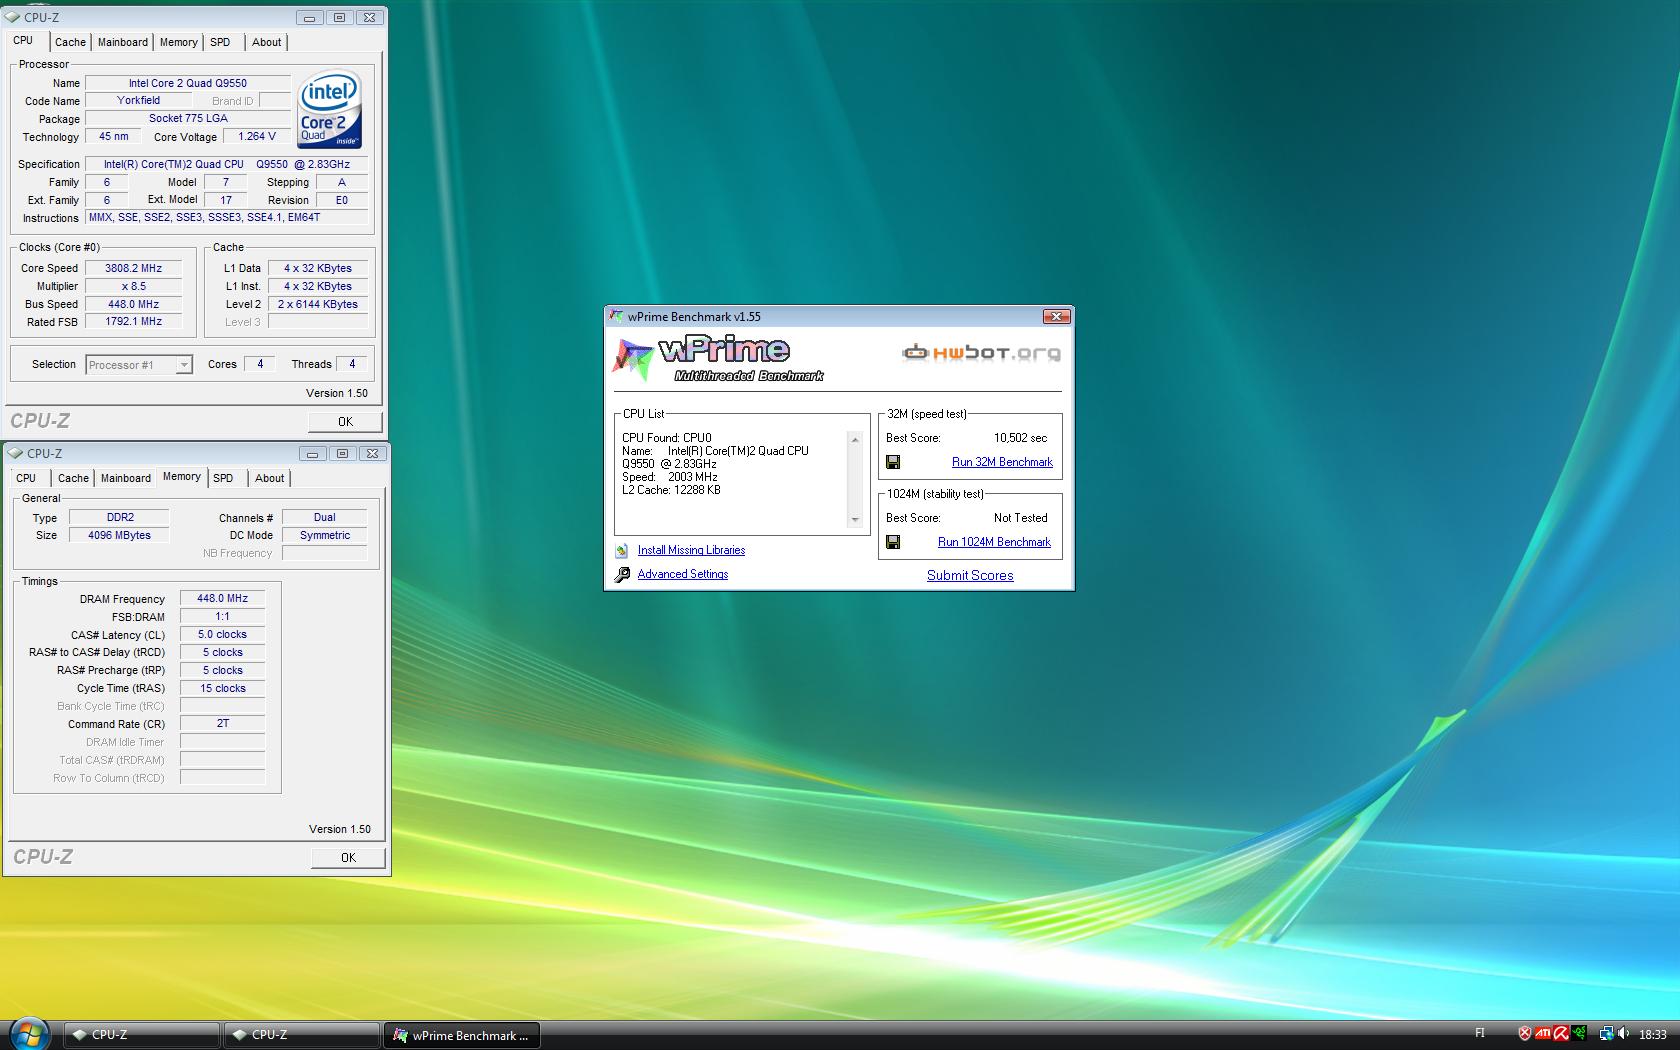Open Mainboard tab in top CPU-Z window
The height and width of the screenshot is (1050, 1680).
tap(123, 42)
